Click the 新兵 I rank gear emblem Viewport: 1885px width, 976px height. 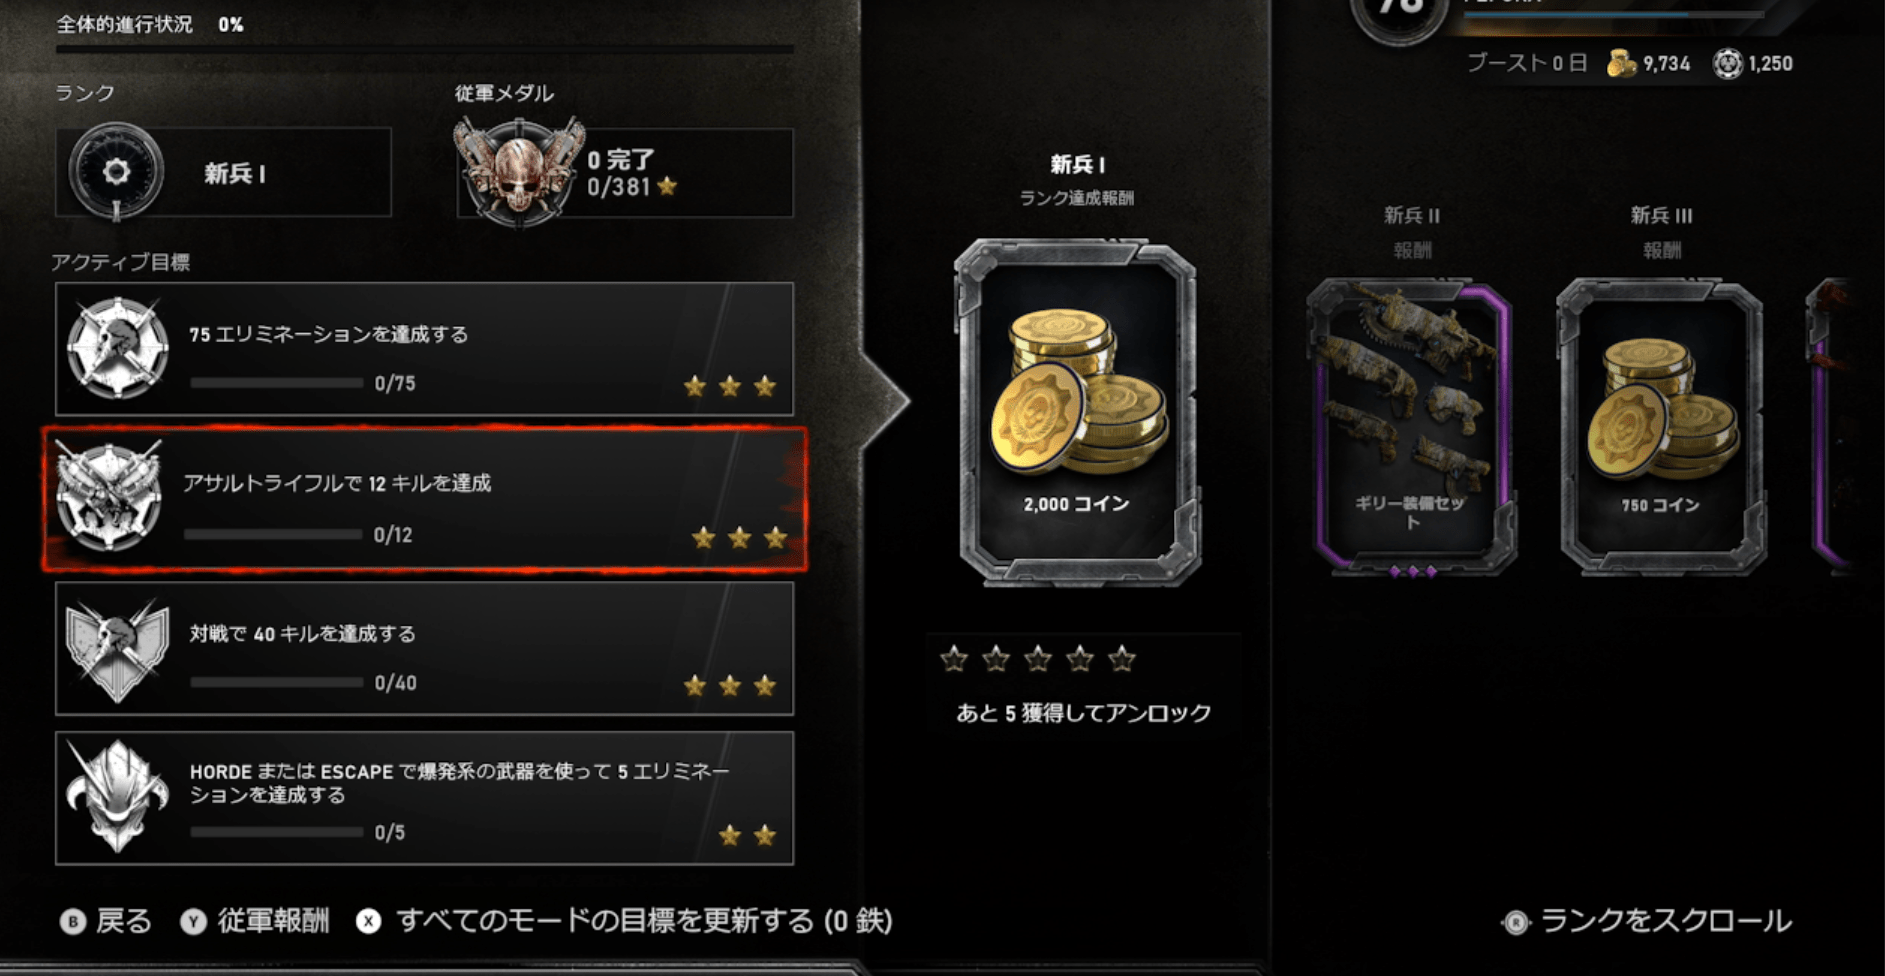point(116,171)
